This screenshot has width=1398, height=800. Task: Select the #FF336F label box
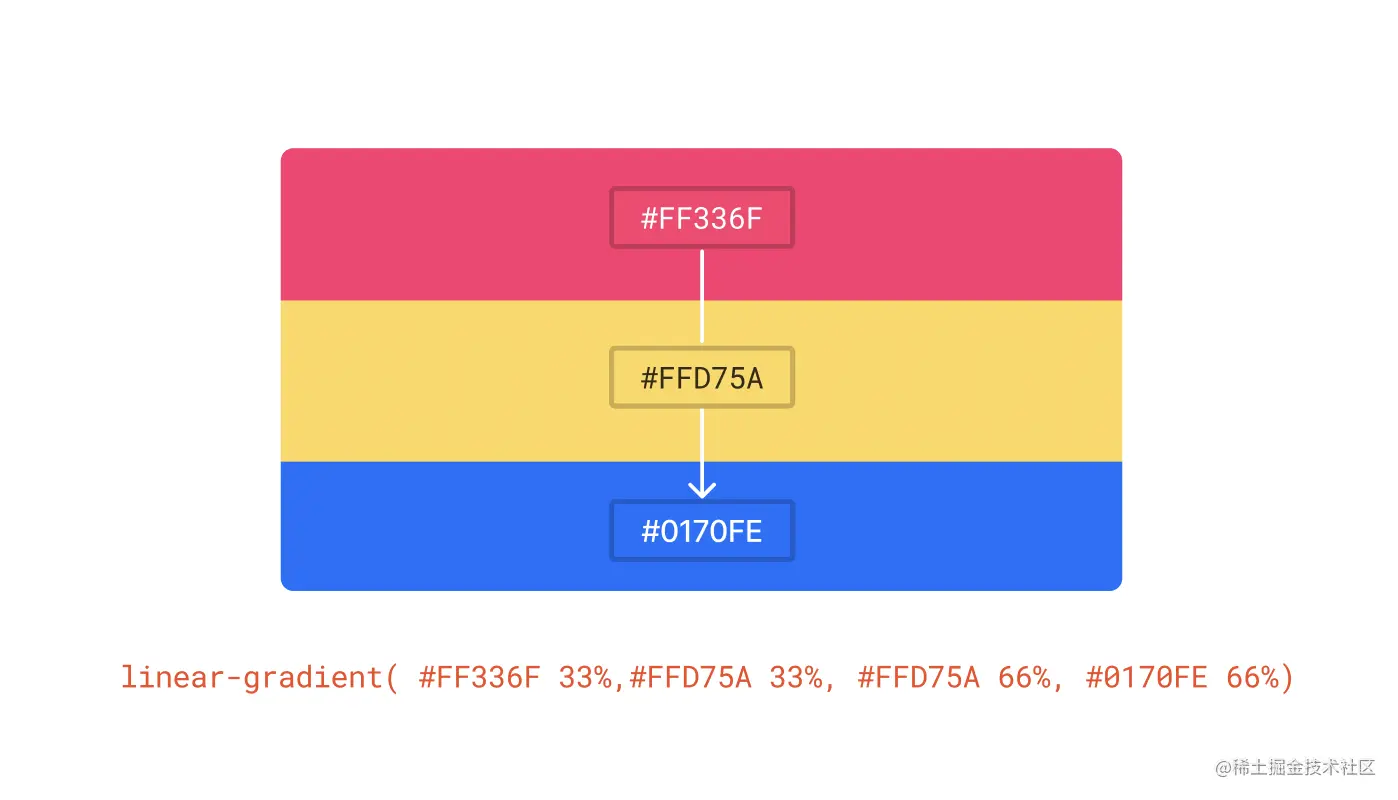pyautogui.click(x=702, y=218)
